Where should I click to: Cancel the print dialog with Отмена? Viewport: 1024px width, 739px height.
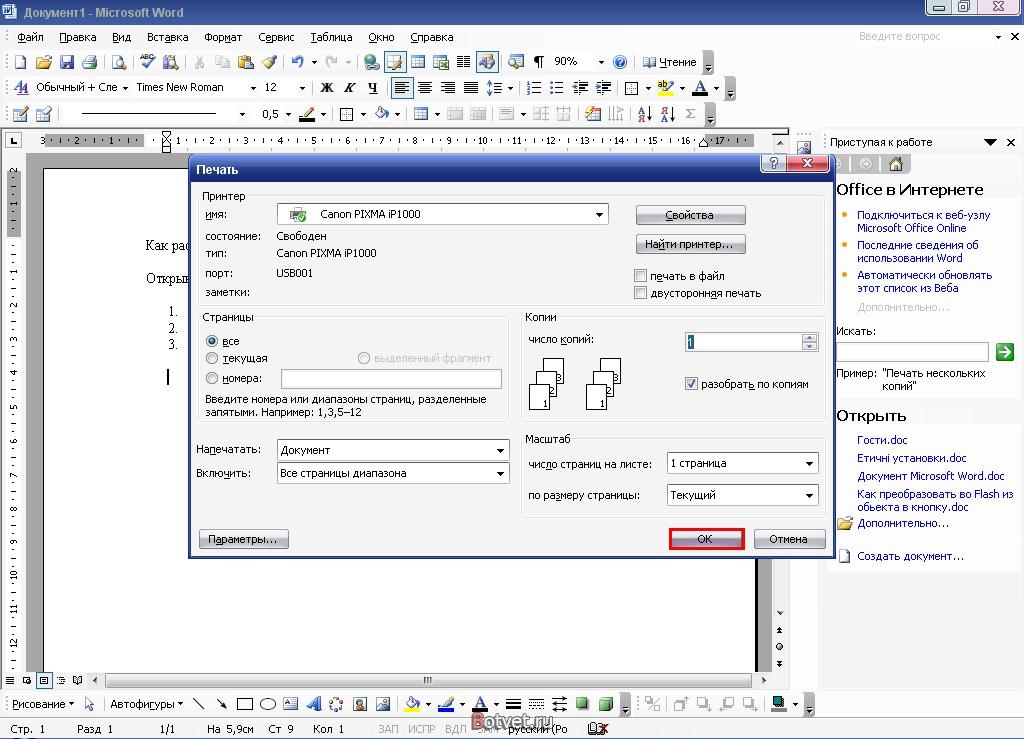[x=789, y=539]
